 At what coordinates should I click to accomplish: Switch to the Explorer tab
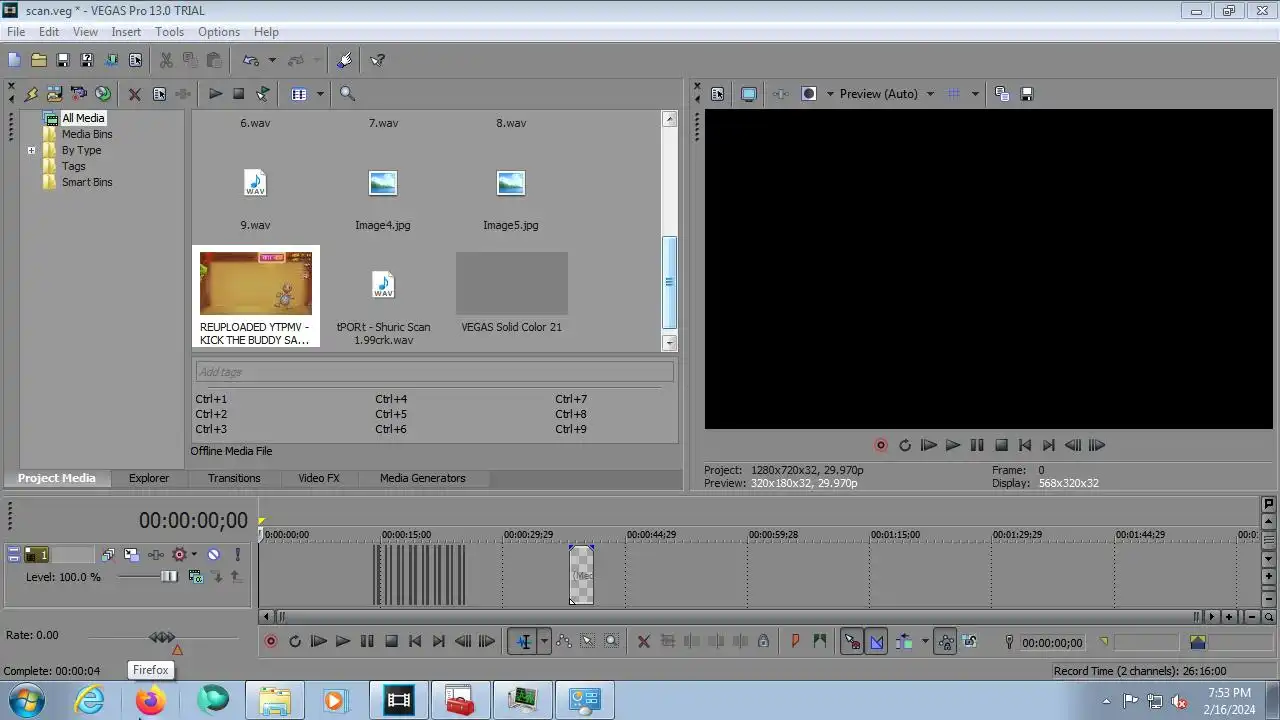148,478
